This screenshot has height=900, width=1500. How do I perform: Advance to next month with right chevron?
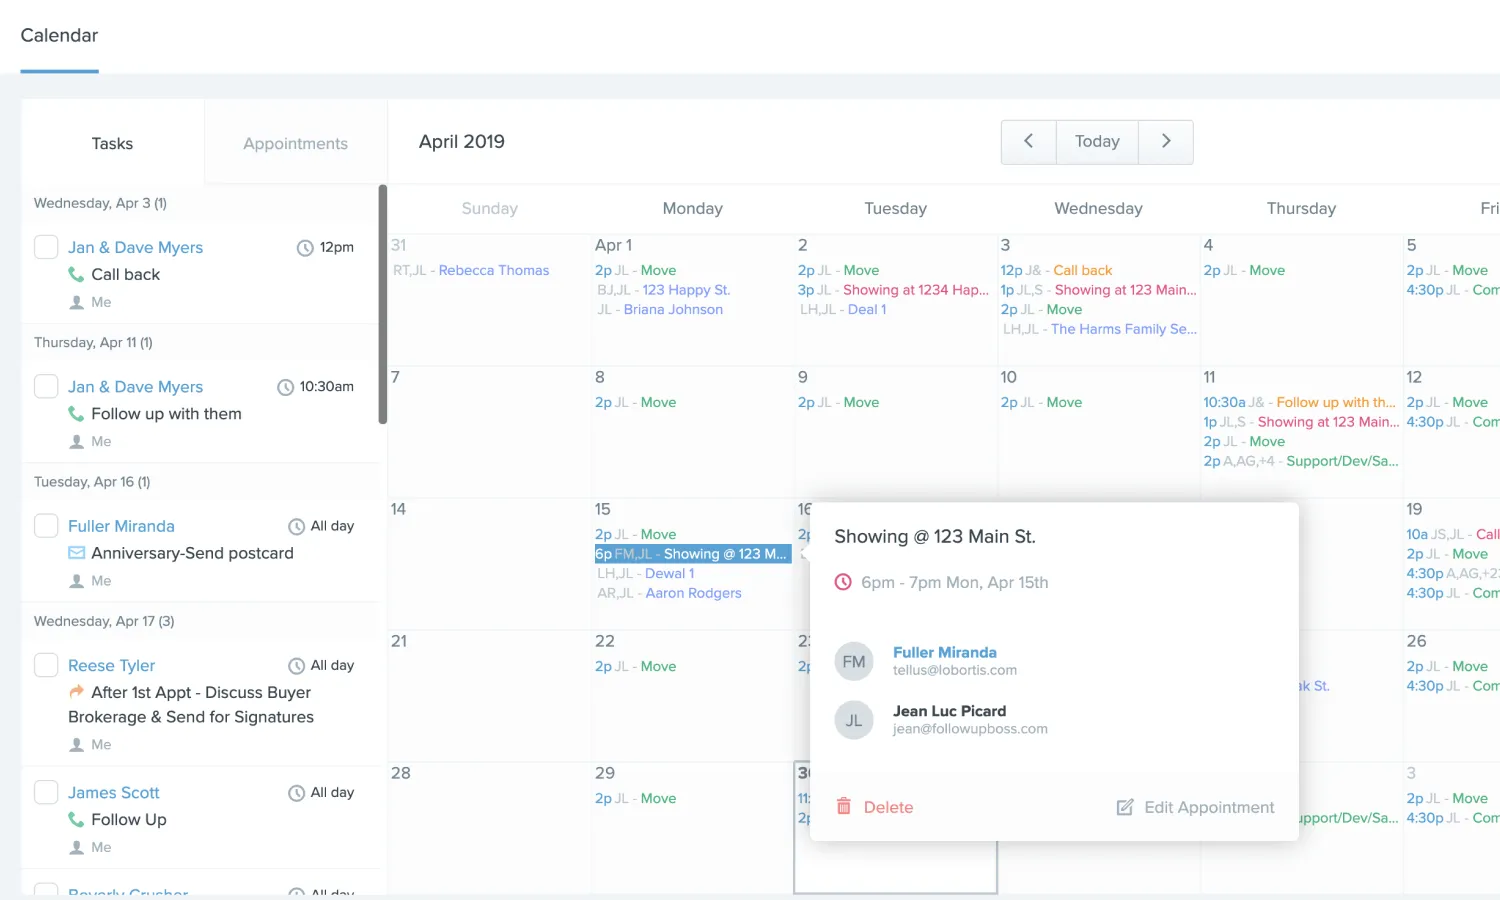coord(1166,142)
